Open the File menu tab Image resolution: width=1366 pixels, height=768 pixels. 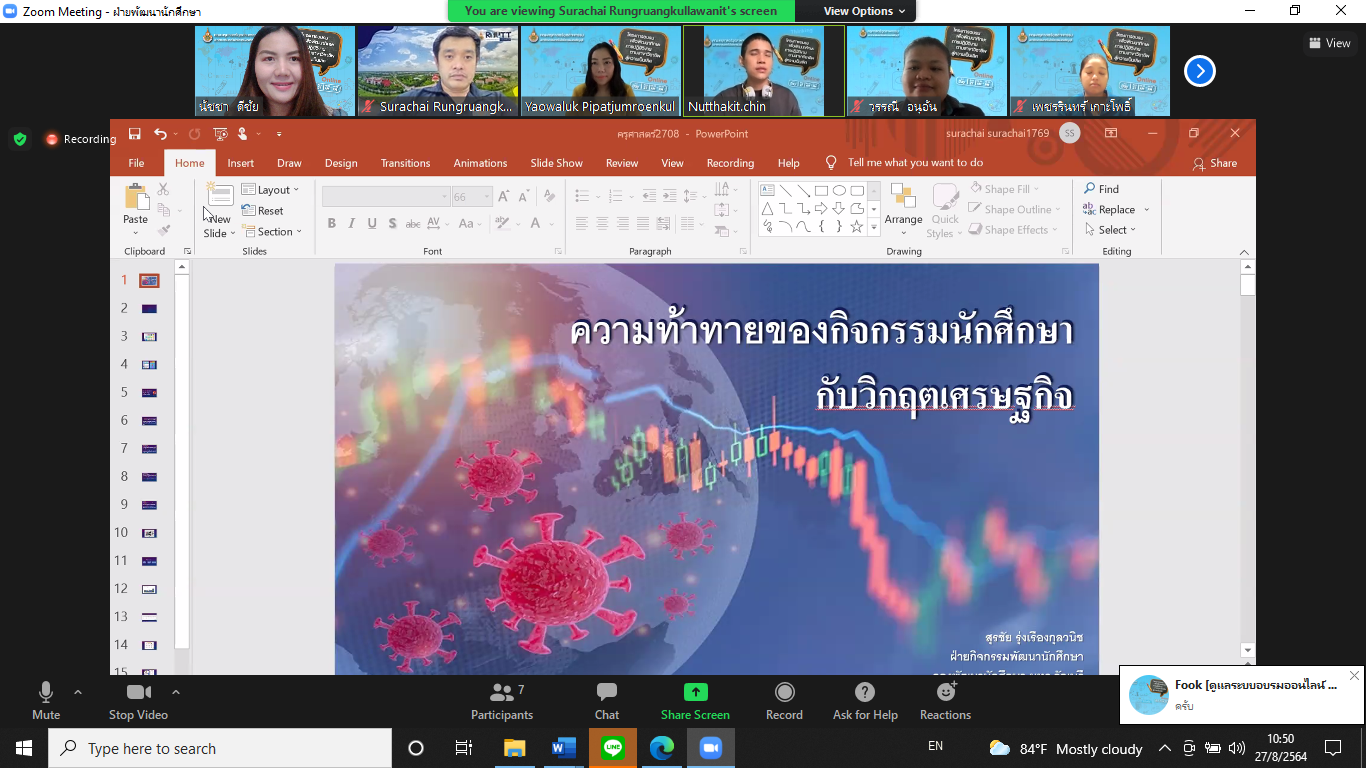point(137,163)
